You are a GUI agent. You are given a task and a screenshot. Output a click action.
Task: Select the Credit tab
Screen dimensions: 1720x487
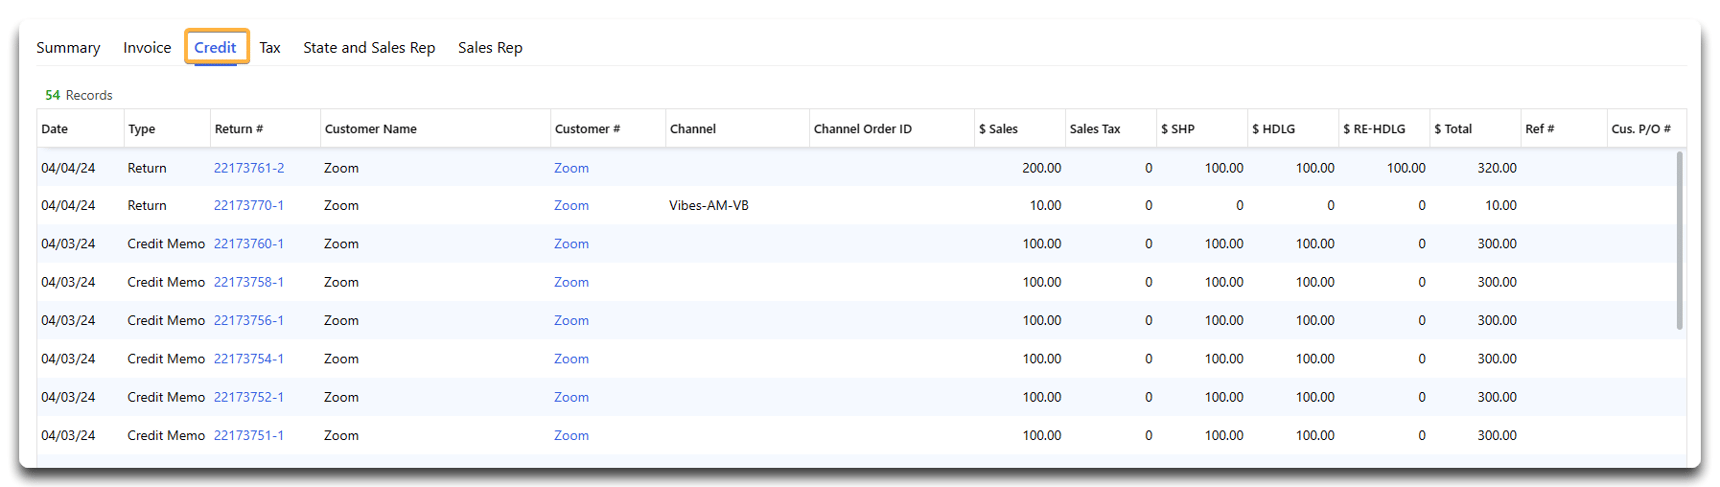[x=215, y=48]
